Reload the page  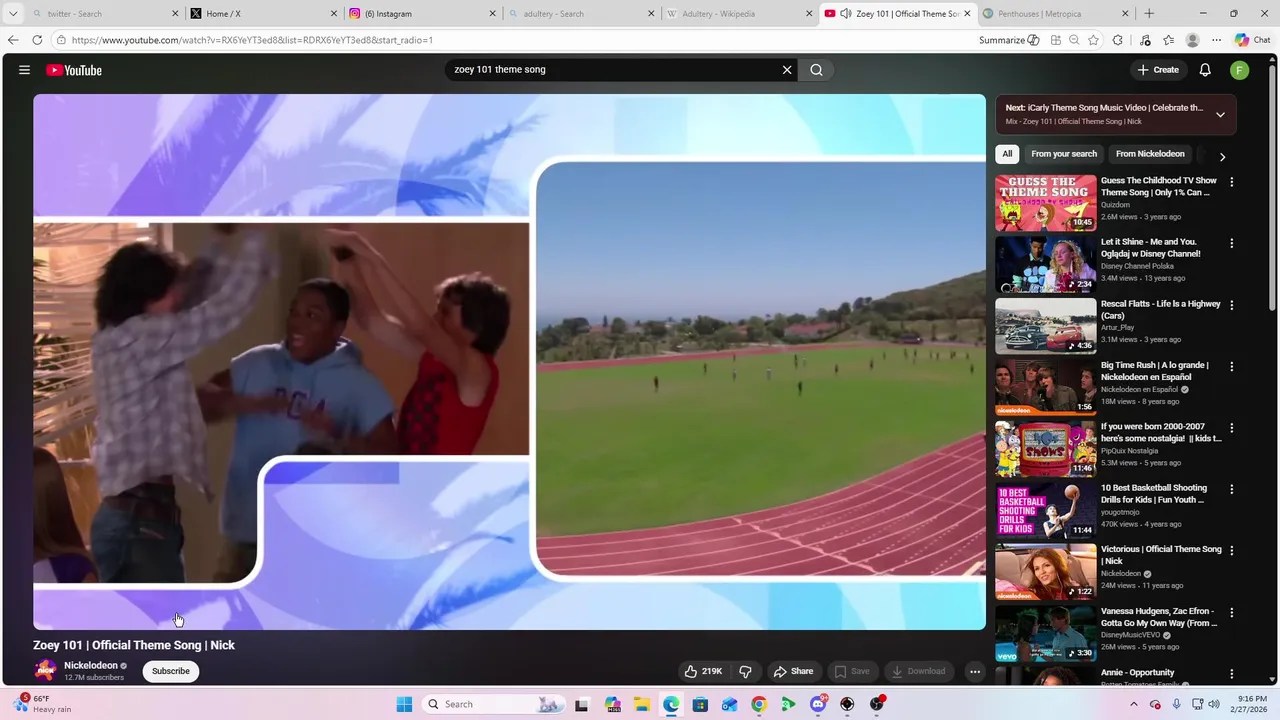tap(37, 40)
